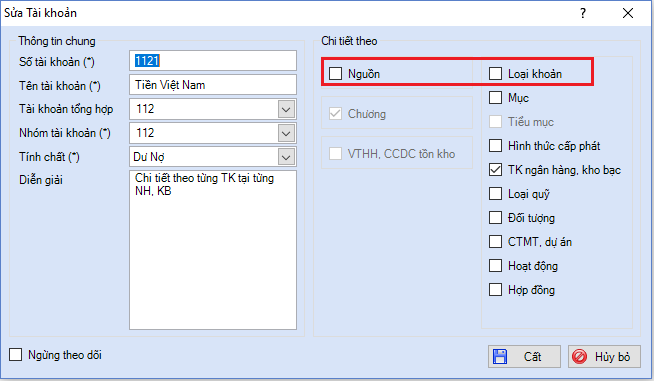Image resolution: width=654 pixels, height=381 pixels.
Task: Click the Tên tài khoản text field
Action: click(x=213, y=85)
